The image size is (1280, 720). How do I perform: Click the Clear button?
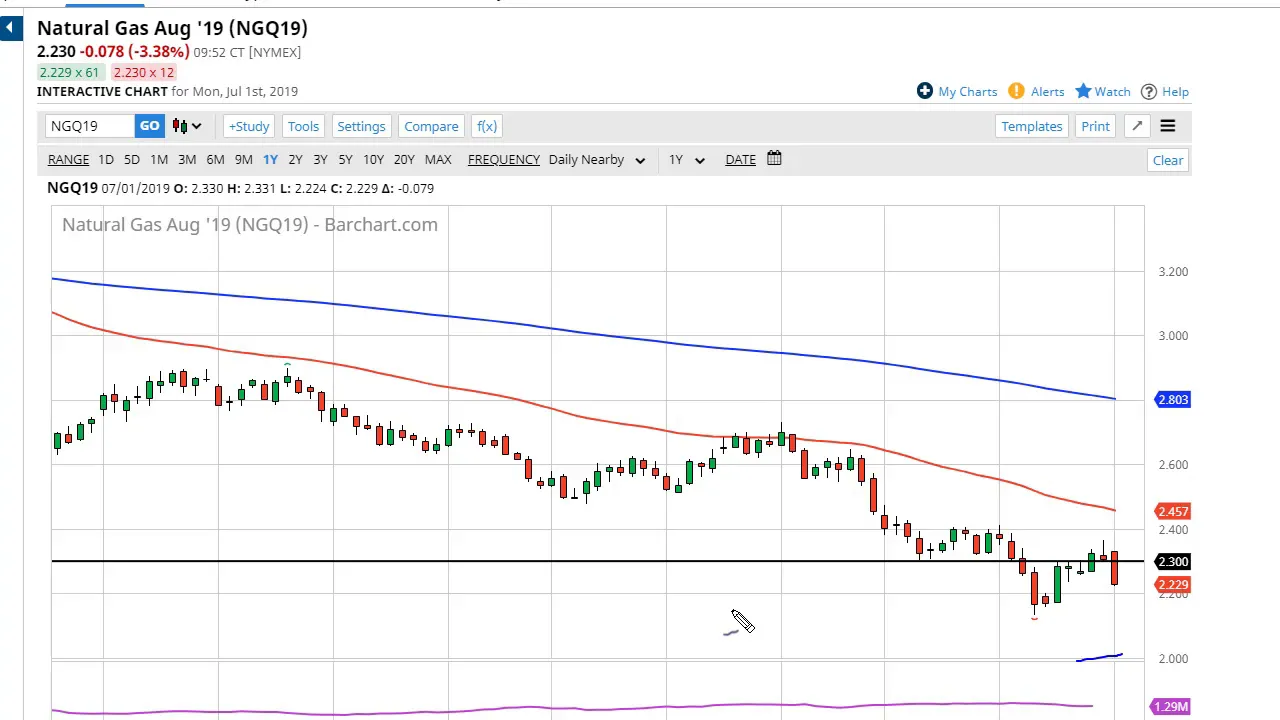(1168, 160)
